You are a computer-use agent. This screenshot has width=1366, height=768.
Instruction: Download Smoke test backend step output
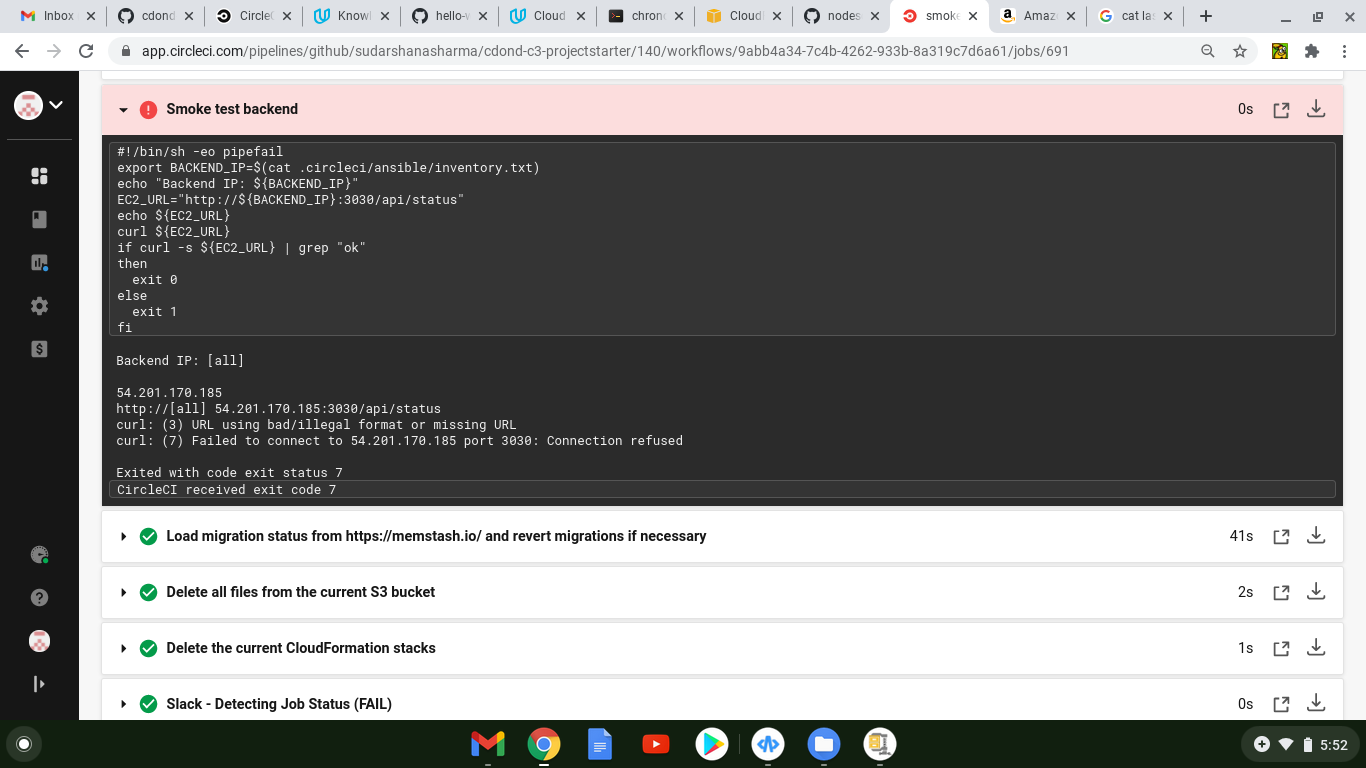pos(1316,109)
